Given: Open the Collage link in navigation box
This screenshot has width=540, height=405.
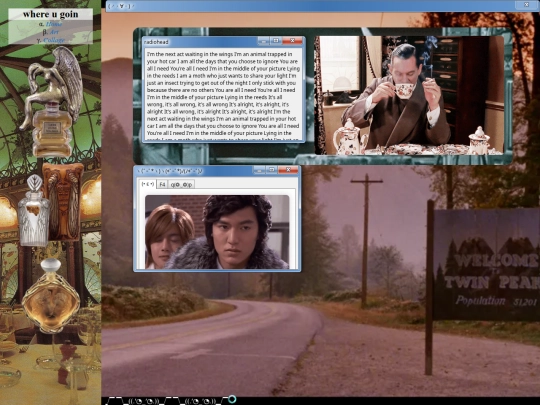Looking at the screenshot, I should coord(54,40).
